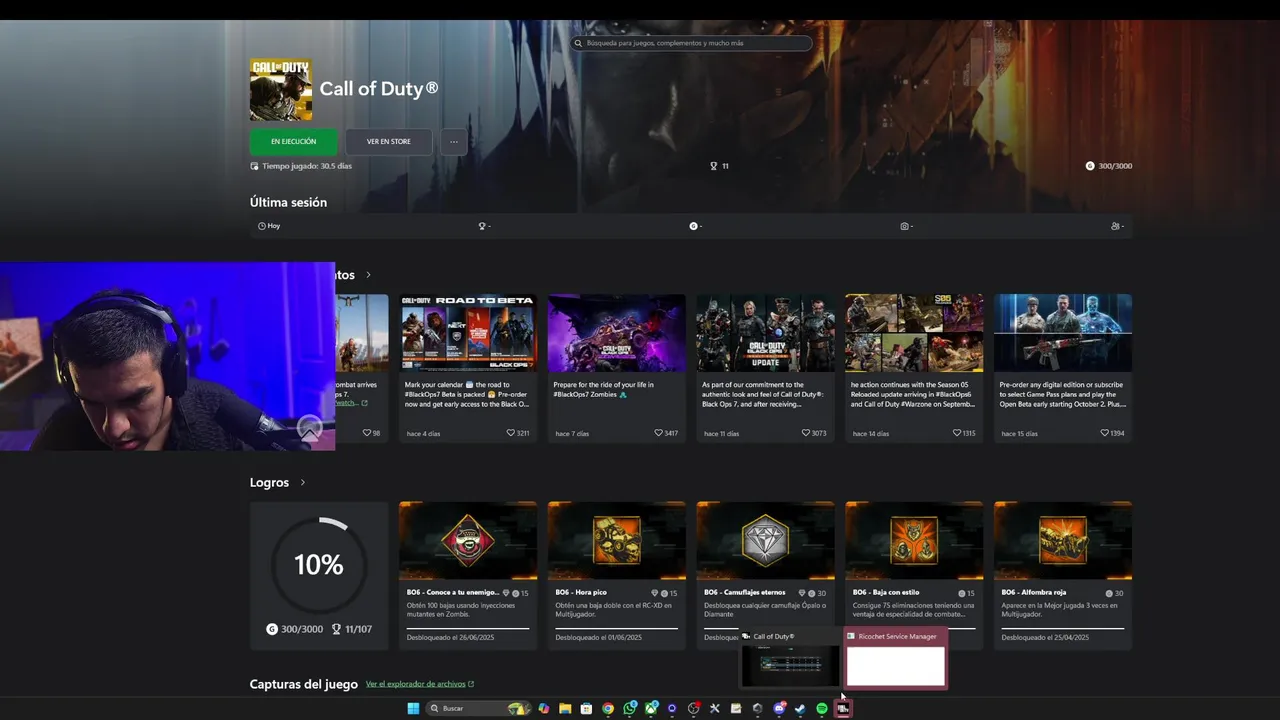Click the header gamerscore icon beside 300/3000
This screenshot has height=720, width=1280.
point(1090,166)
